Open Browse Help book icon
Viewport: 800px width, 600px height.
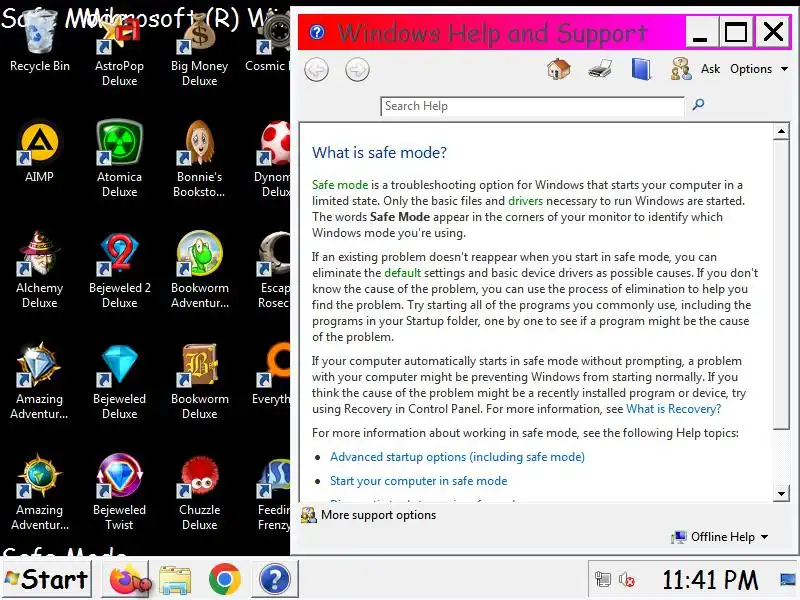641,69
